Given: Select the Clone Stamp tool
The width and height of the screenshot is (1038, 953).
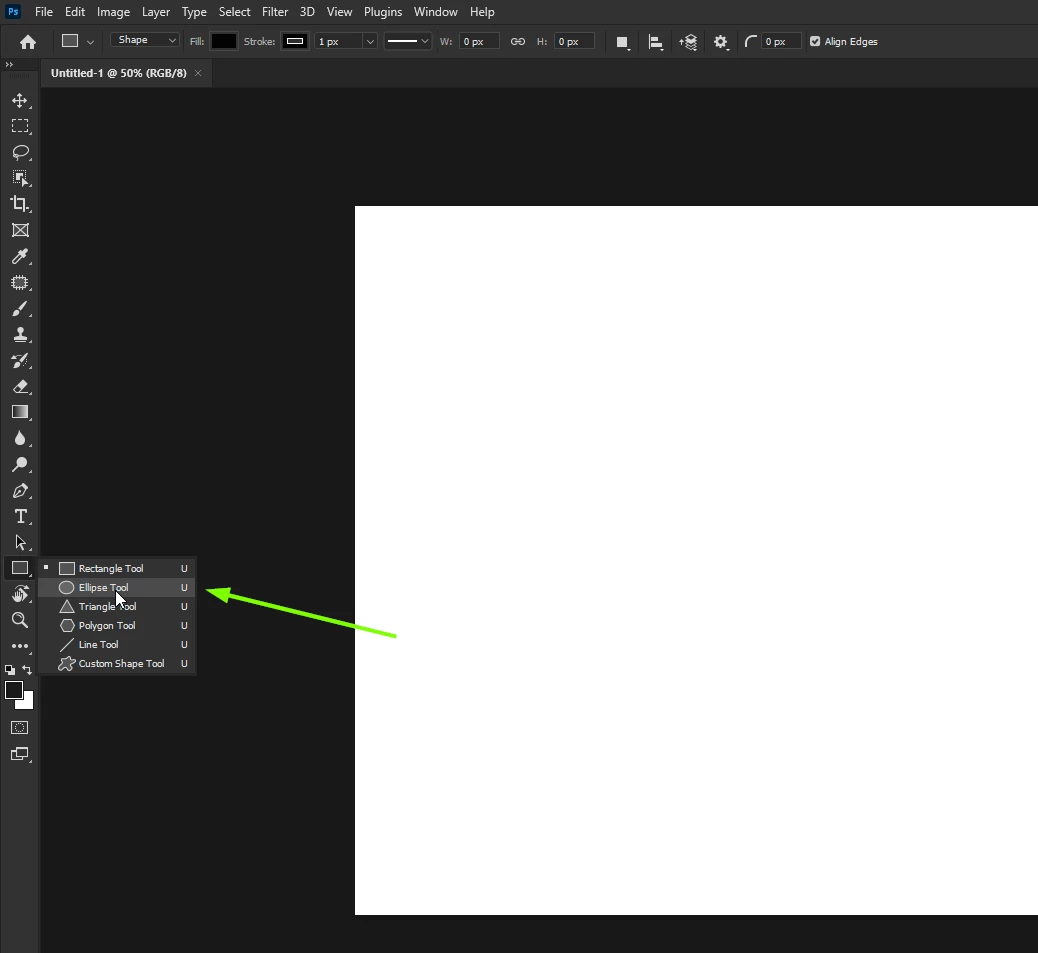Looking at the screenshot, I should click(x=20, y=334).
